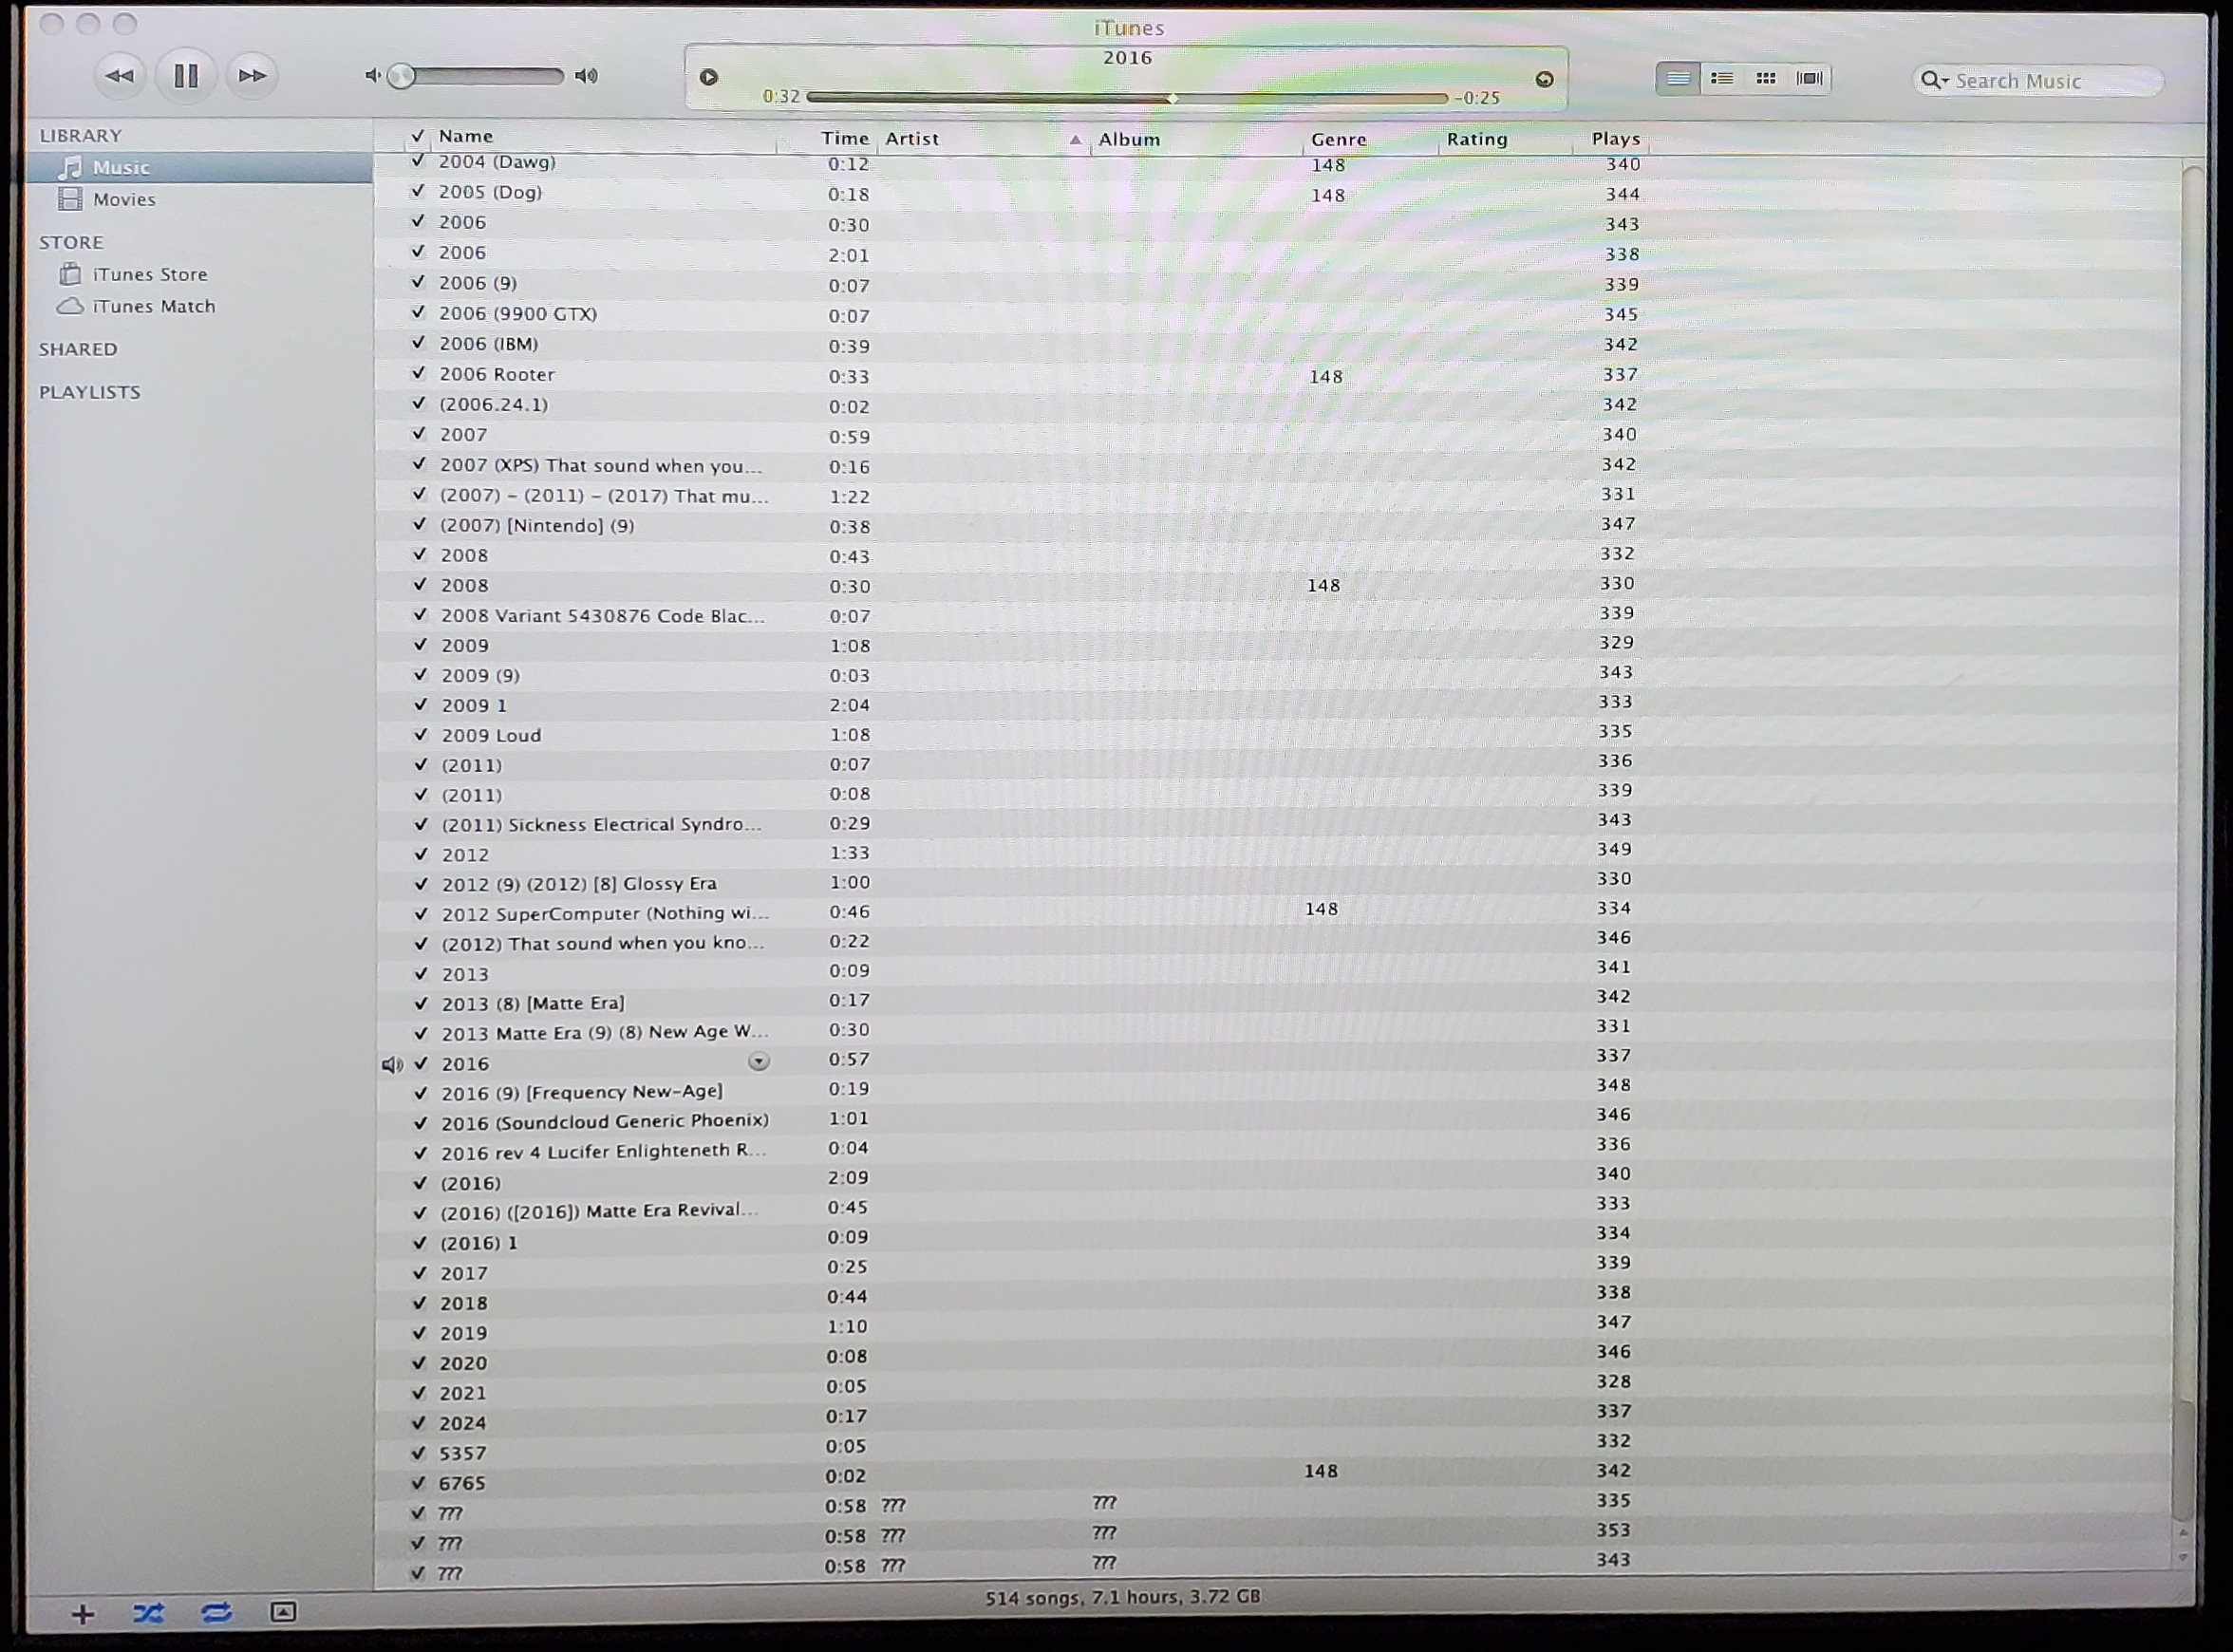Collapse the STORE sidebar section
This screenshot has height=1652, width=2233.
click(71, 242)
